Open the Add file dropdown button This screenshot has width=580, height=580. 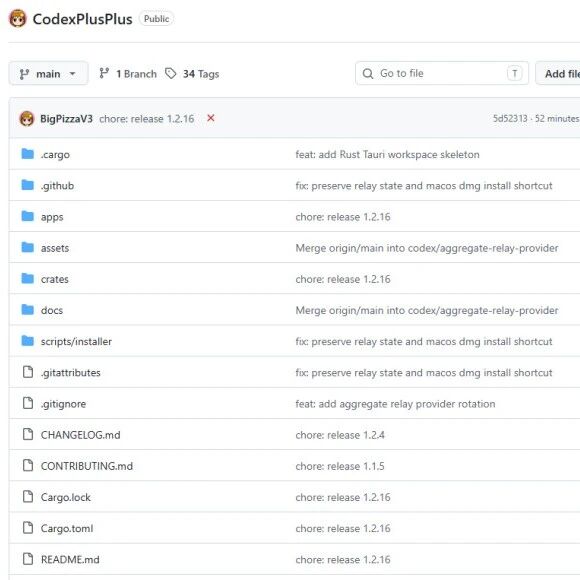point(558,74)
